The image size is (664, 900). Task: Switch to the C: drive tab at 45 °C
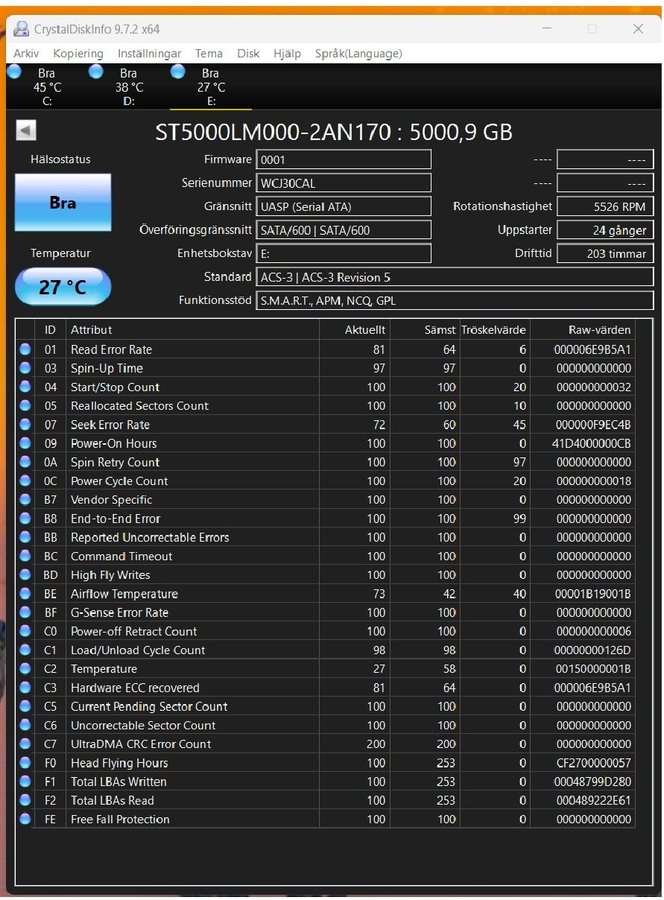point(47,87)
